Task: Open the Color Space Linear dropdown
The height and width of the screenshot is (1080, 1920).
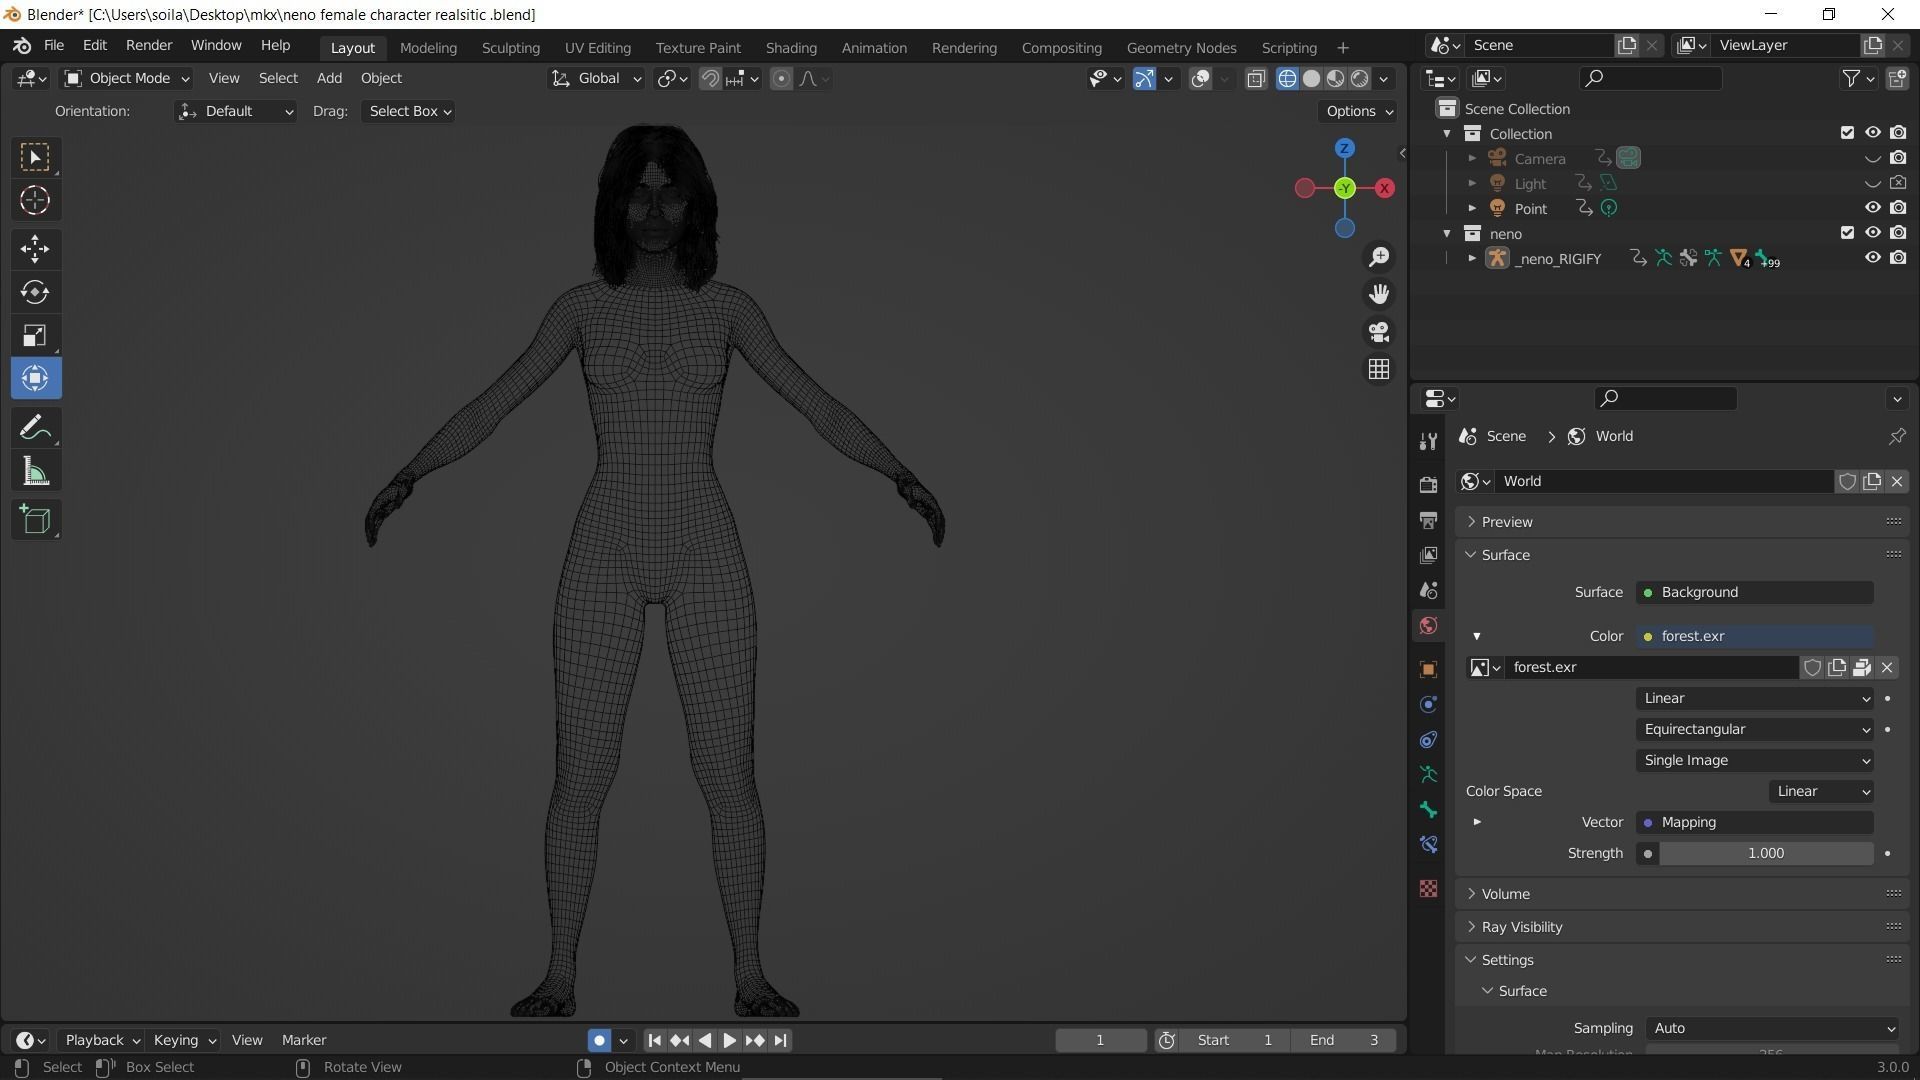Action: click(1821, 791)
